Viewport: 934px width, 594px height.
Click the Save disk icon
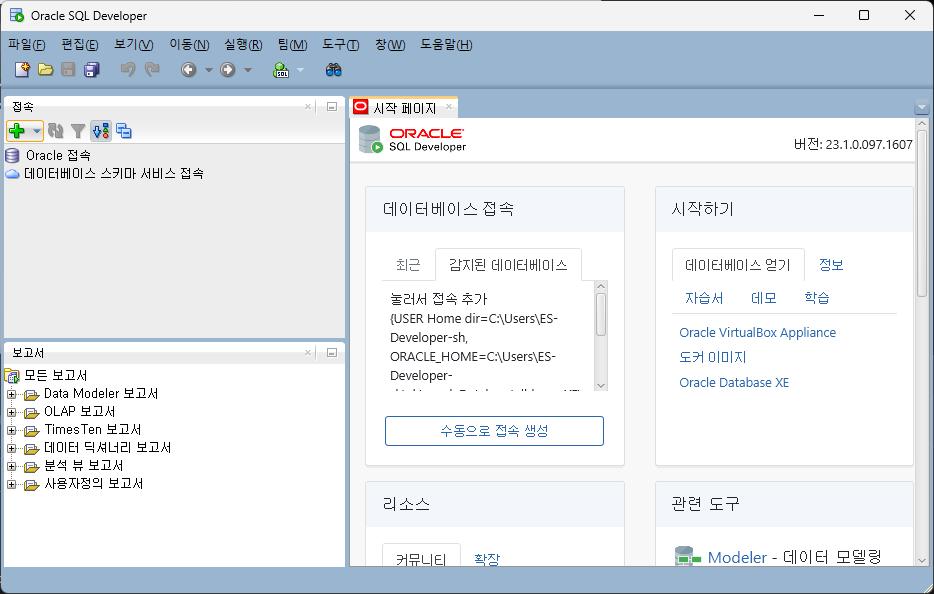(x=69, y=70)
